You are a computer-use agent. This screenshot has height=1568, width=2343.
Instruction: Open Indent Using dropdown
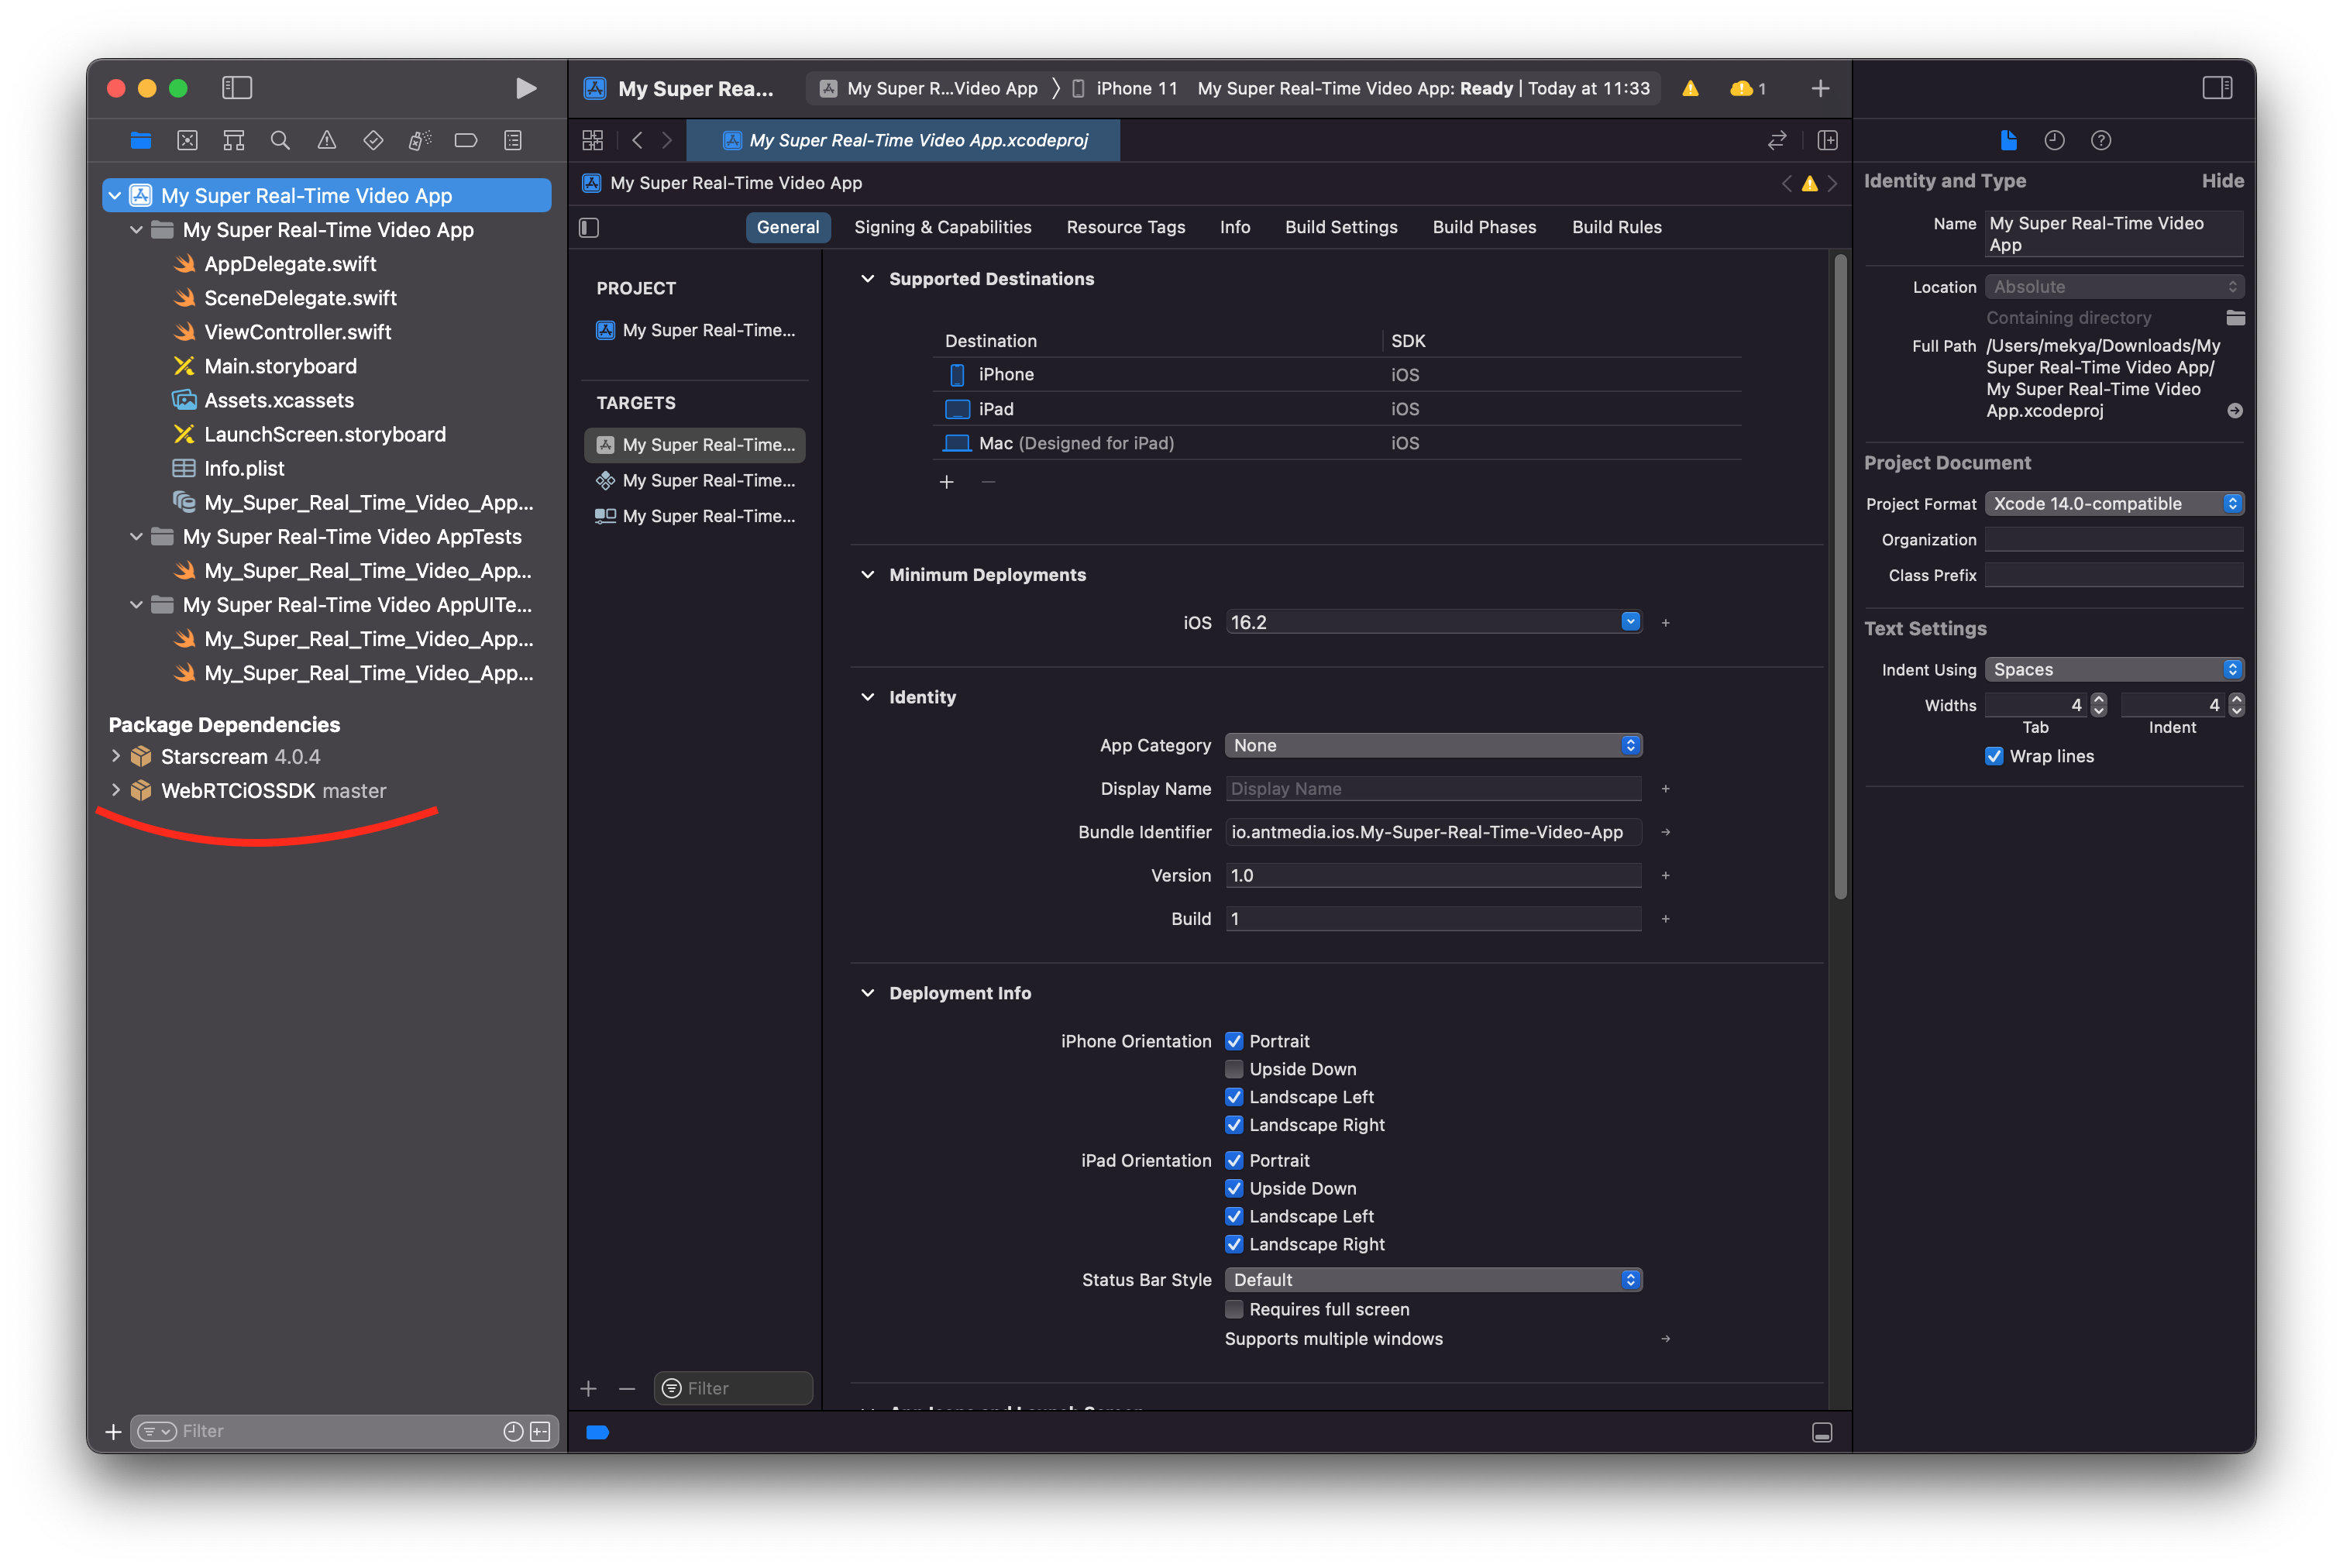pos(2114,669)
